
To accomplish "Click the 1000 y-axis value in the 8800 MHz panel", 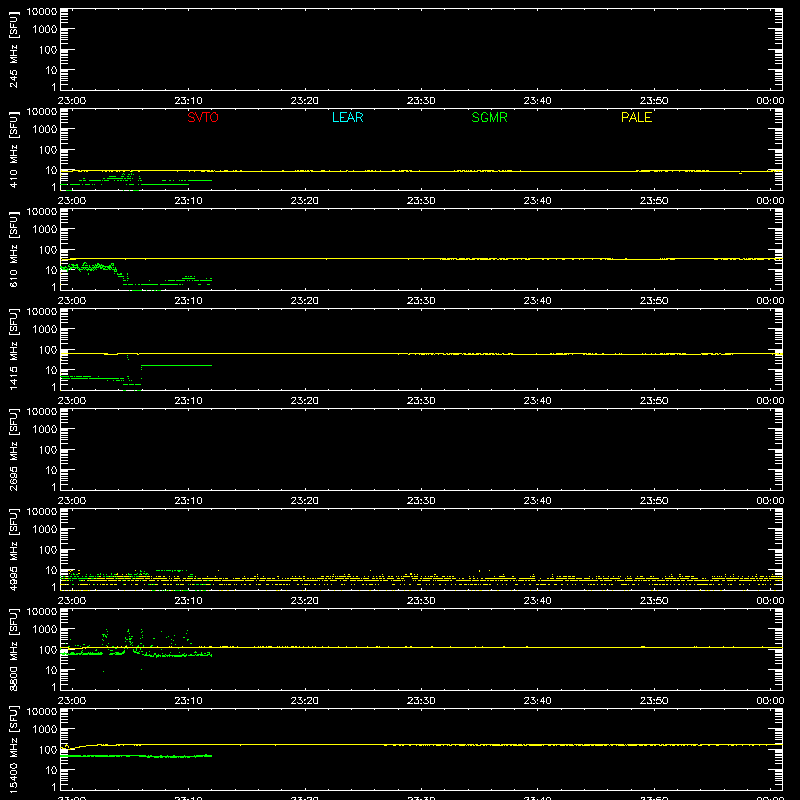I will coord(45,630).
